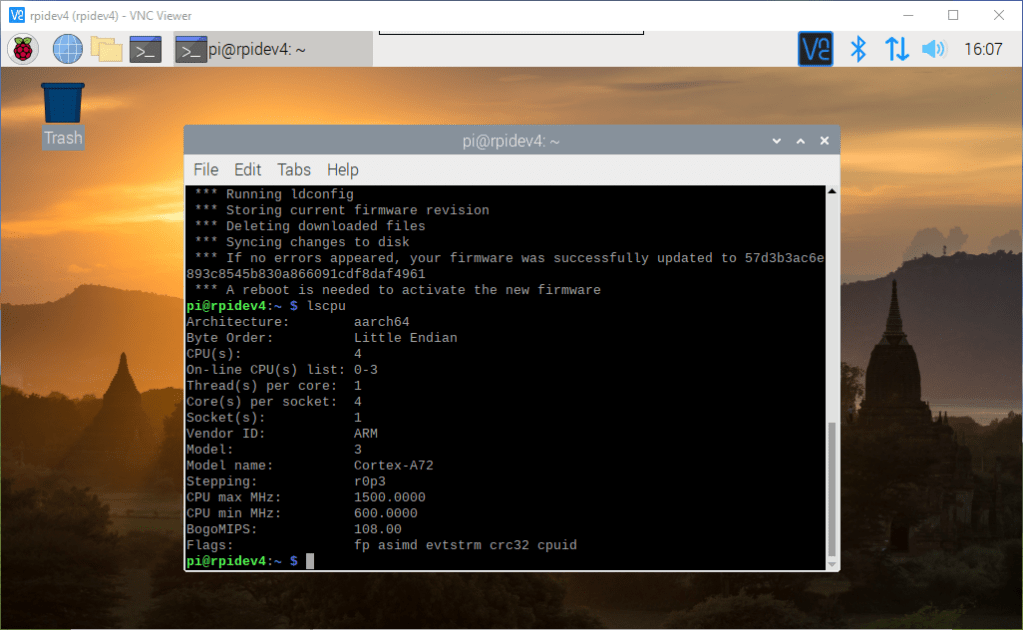The image size is (1023, 630).
Task: Launch the web browser from the taskbar
Action: [x=66, y=48]
